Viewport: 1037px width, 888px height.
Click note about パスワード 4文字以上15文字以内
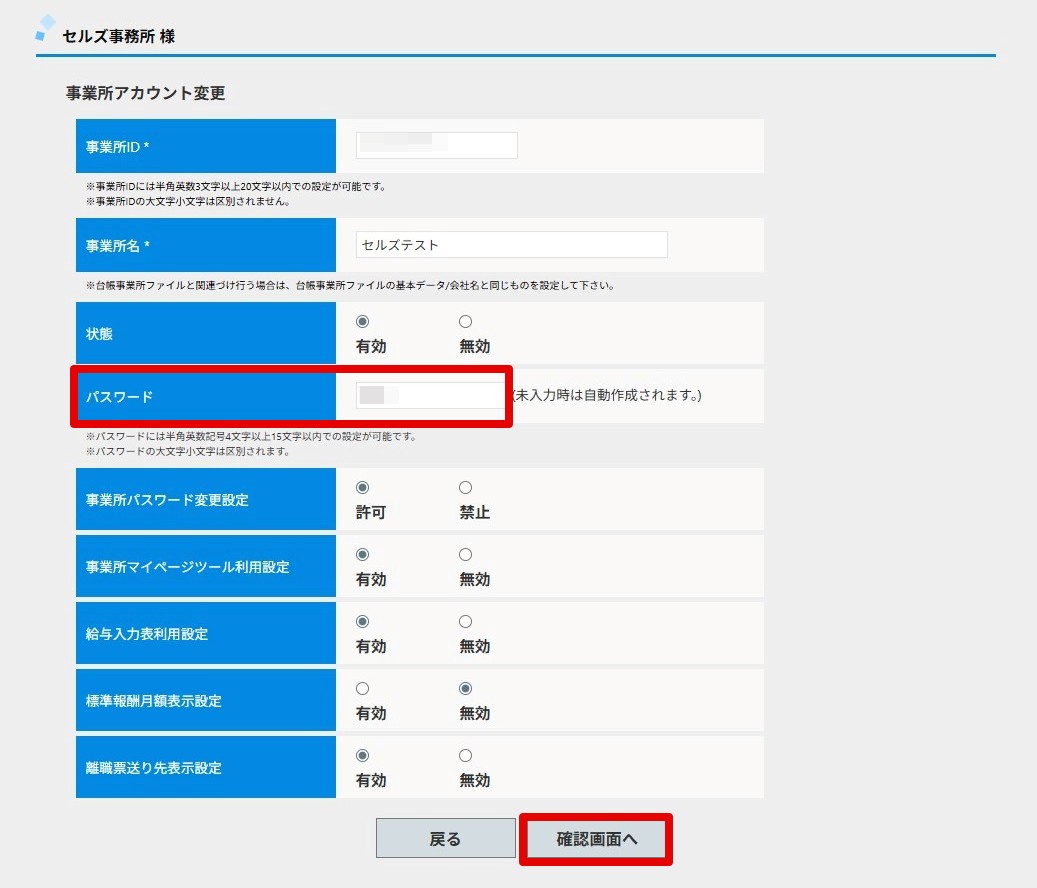pos(251,436)
